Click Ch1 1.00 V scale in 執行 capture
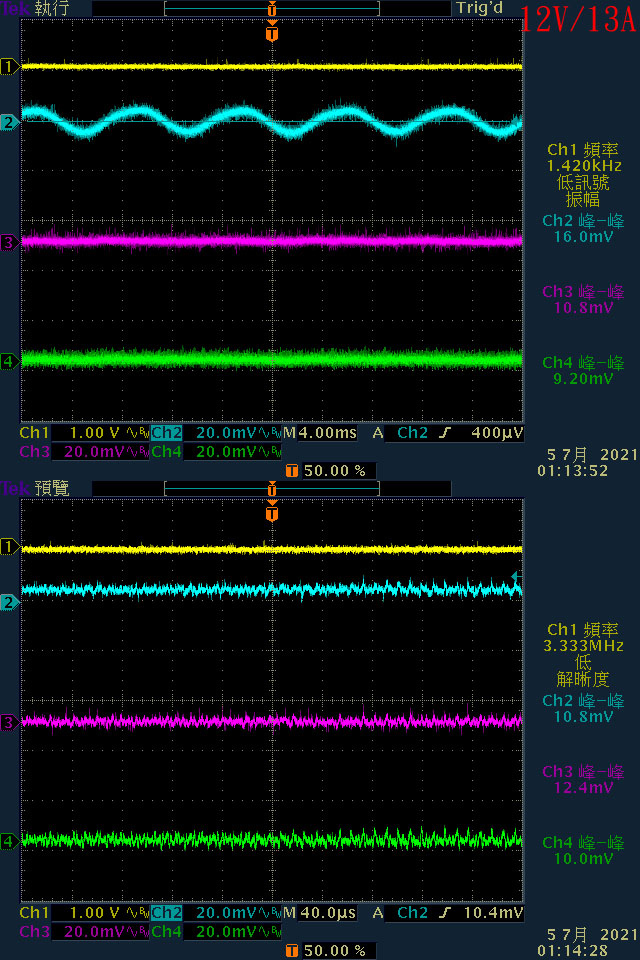640x960 pixels. pos(85,433)
